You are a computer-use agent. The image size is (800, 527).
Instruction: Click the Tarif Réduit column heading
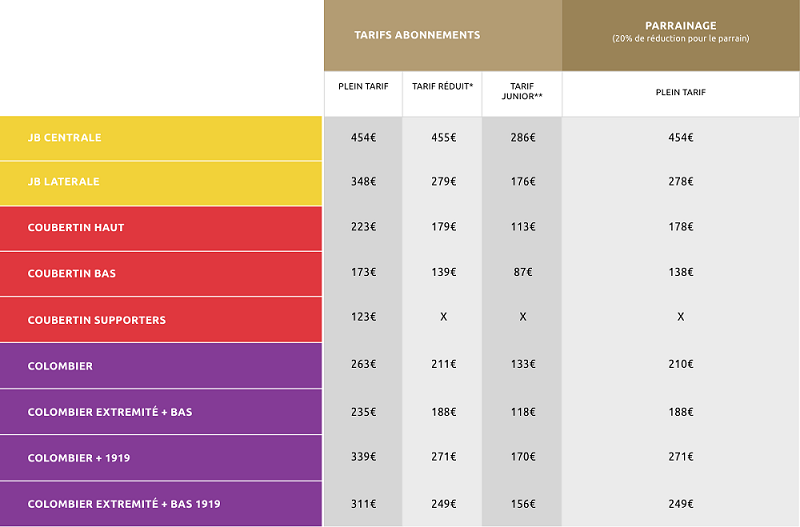[442, 87]
